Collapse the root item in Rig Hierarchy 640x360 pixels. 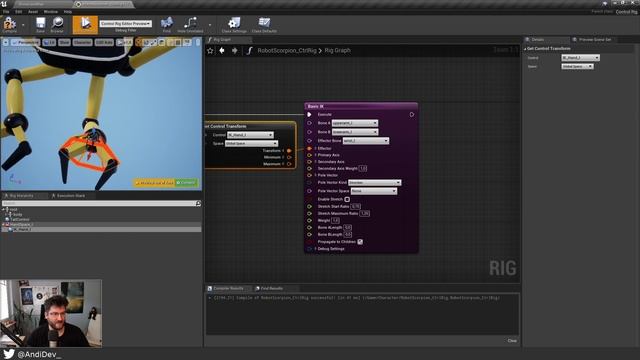coord(4,209)
